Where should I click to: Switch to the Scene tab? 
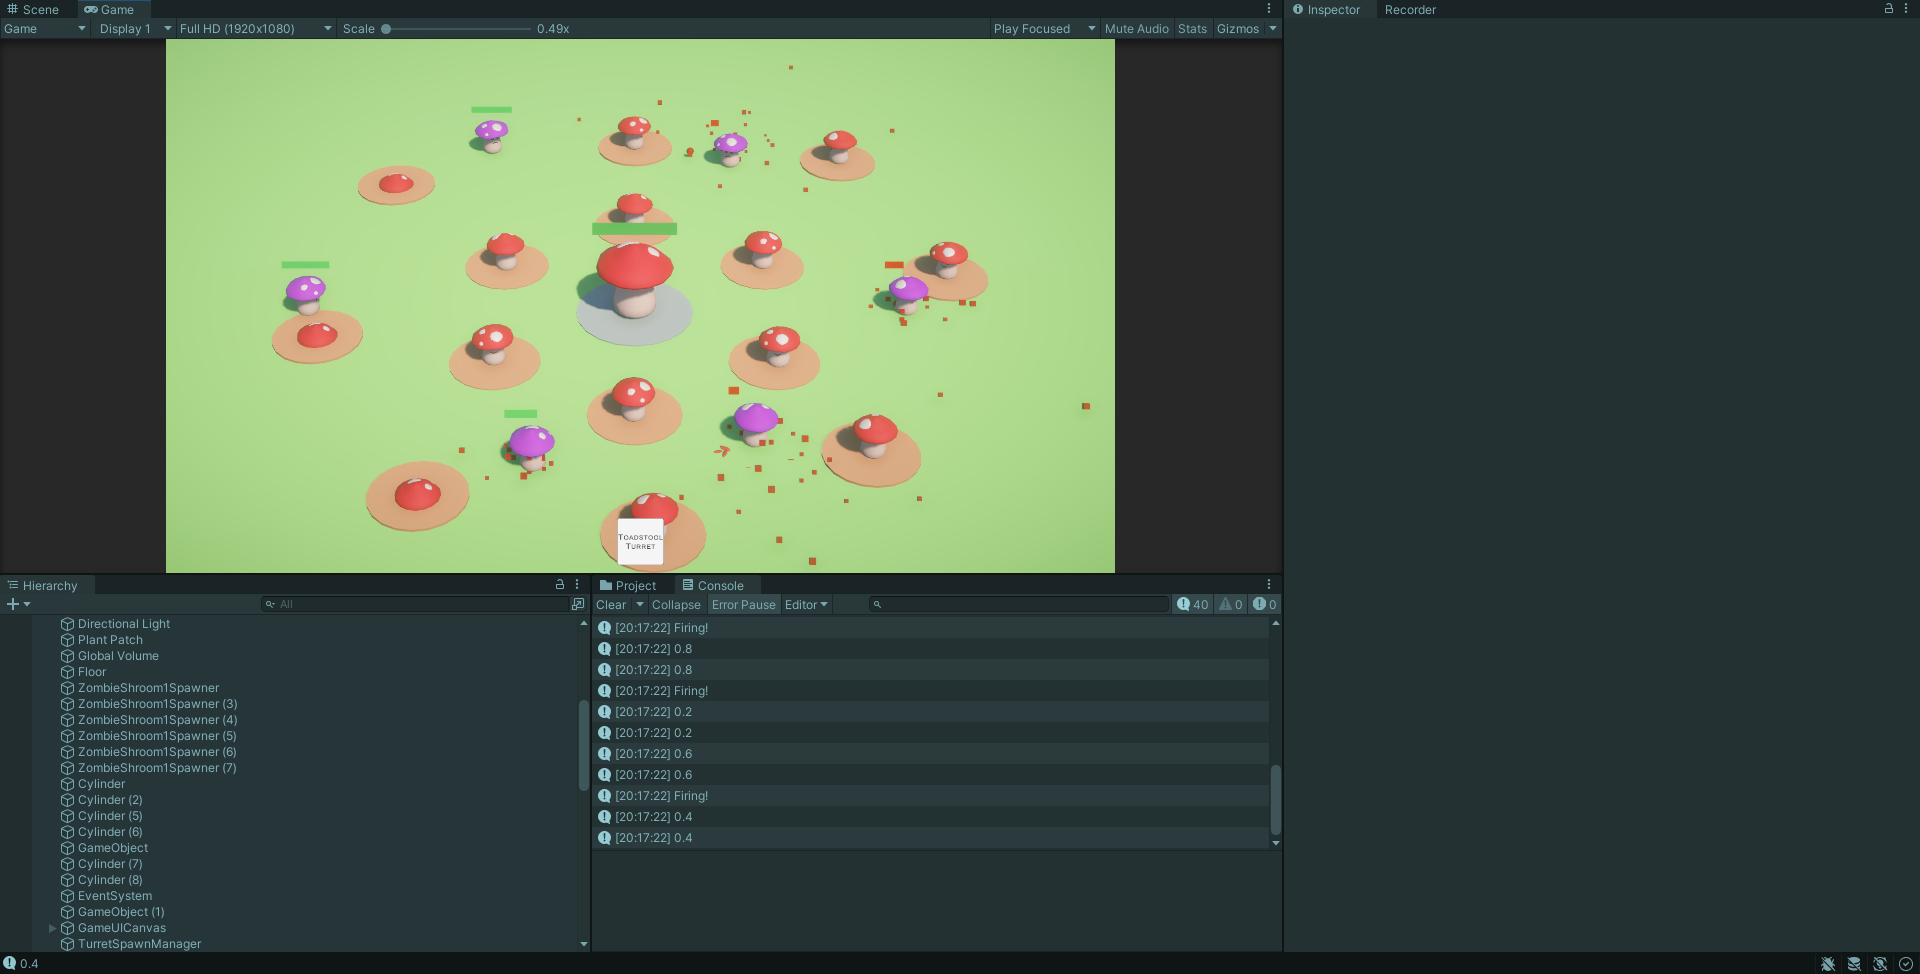coord(40,9)
